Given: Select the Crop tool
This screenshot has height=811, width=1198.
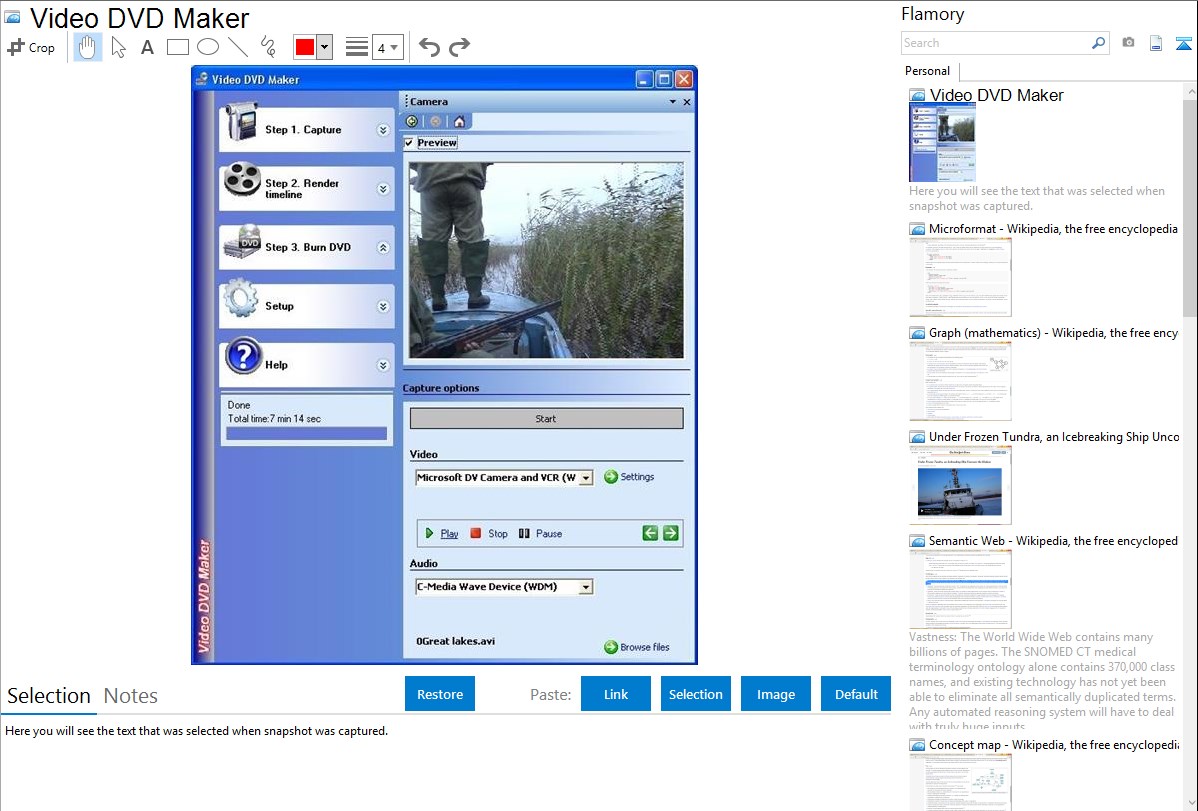Looking at the screenshot, I should pos(31,47).
